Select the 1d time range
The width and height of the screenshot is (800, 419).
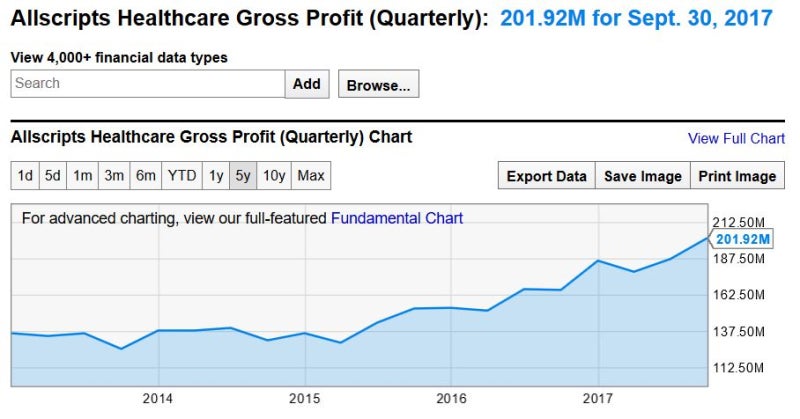pos(25,176)
